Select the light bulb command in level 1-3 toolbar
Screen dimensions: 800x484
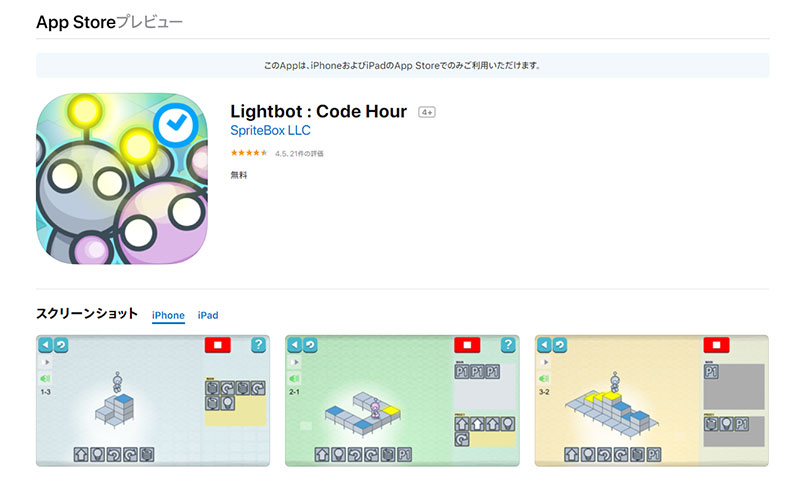pos(97,454)
